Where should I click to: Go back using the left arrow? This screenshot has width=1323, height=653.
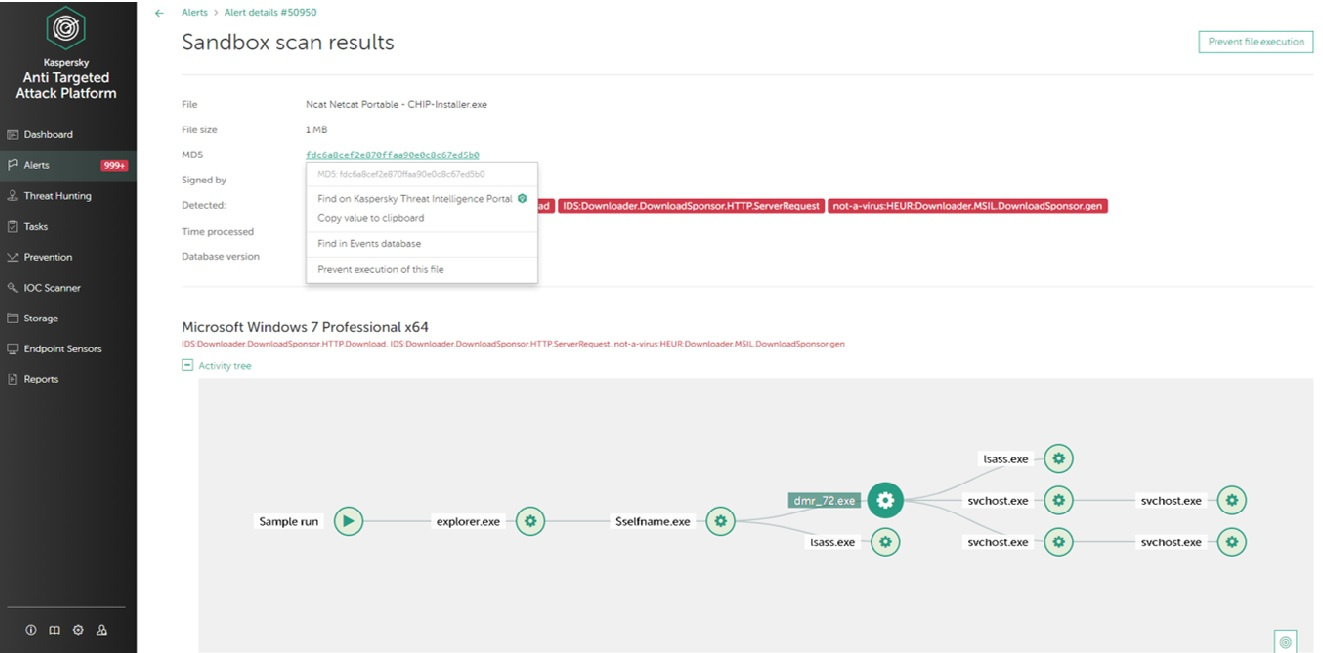[160, 13]
